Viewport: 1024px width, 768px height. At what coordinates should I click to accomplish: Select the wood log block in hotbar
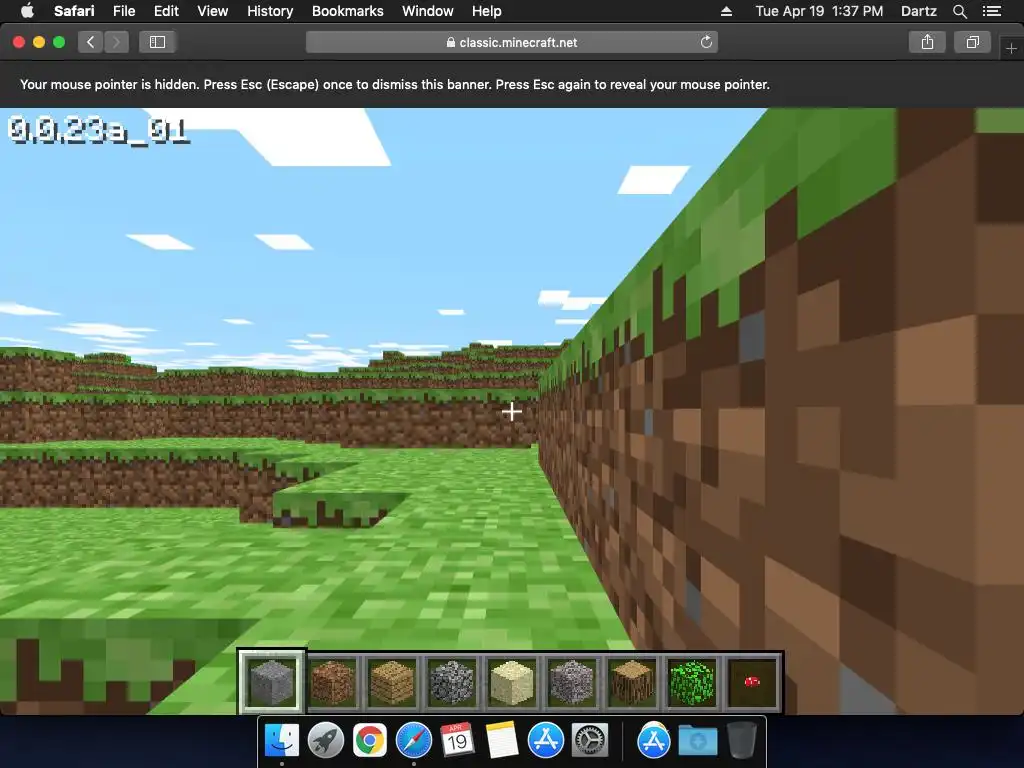click(632, 682)
